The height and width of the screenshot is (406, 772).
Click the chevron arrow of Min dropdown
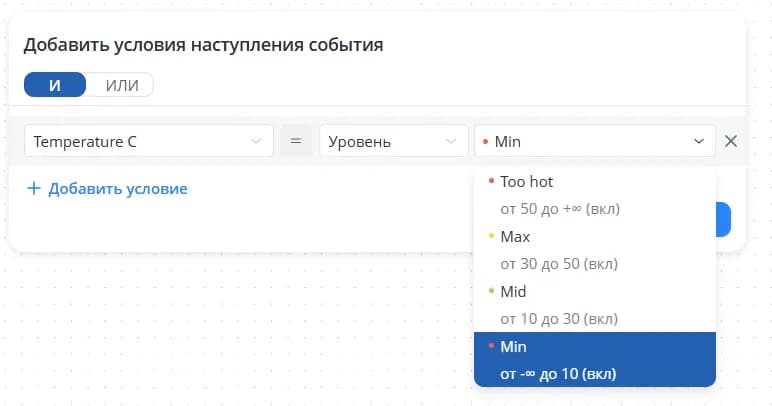click(699, 142)
